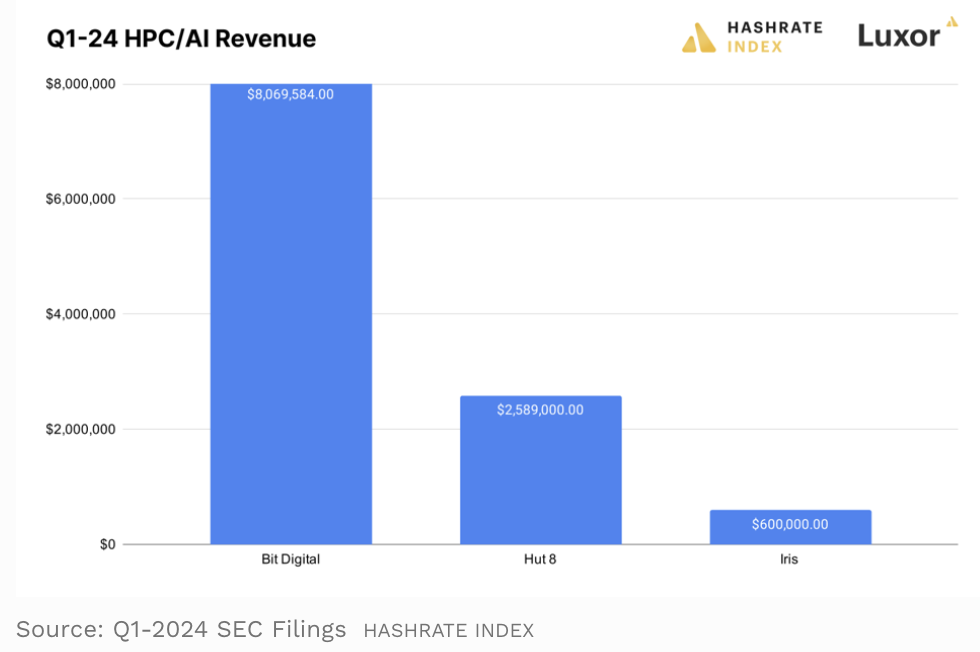This screenshot has width=980, height=652.
Task: Click the Hut 8 axis label
Action: coord(540,559)
